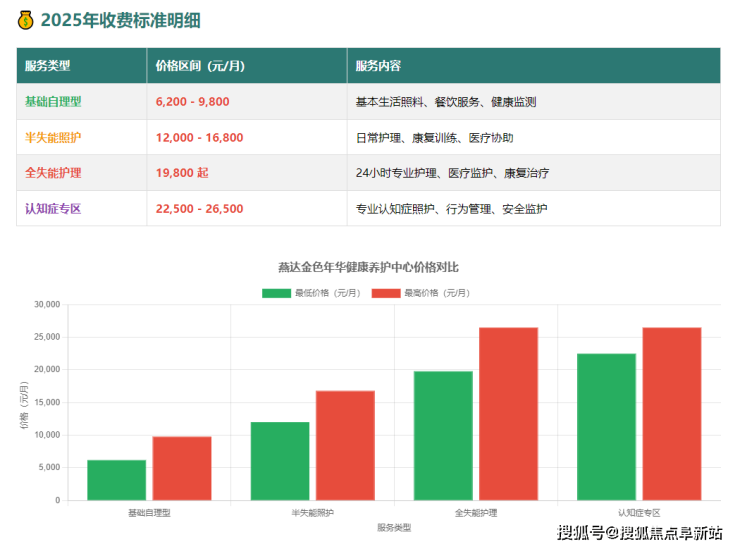The height and width of the screenshot is (549, 740).
Task: Select the 服务类型 column header
Action: [x=47, y=66]
